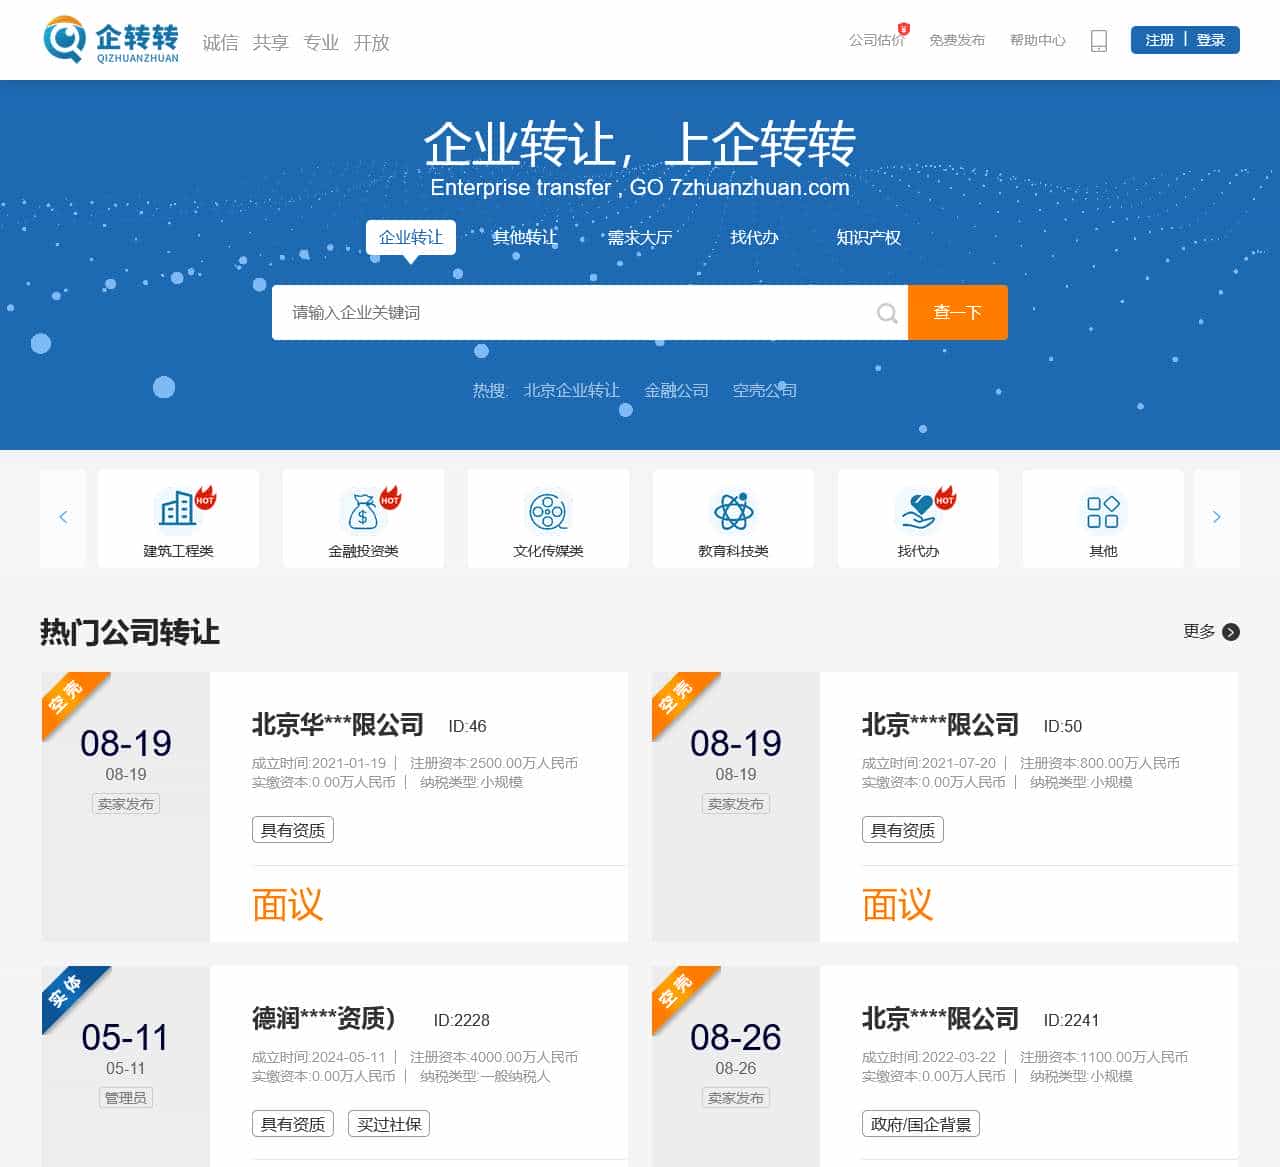Click the left carousel arrow

coord(63,517)
